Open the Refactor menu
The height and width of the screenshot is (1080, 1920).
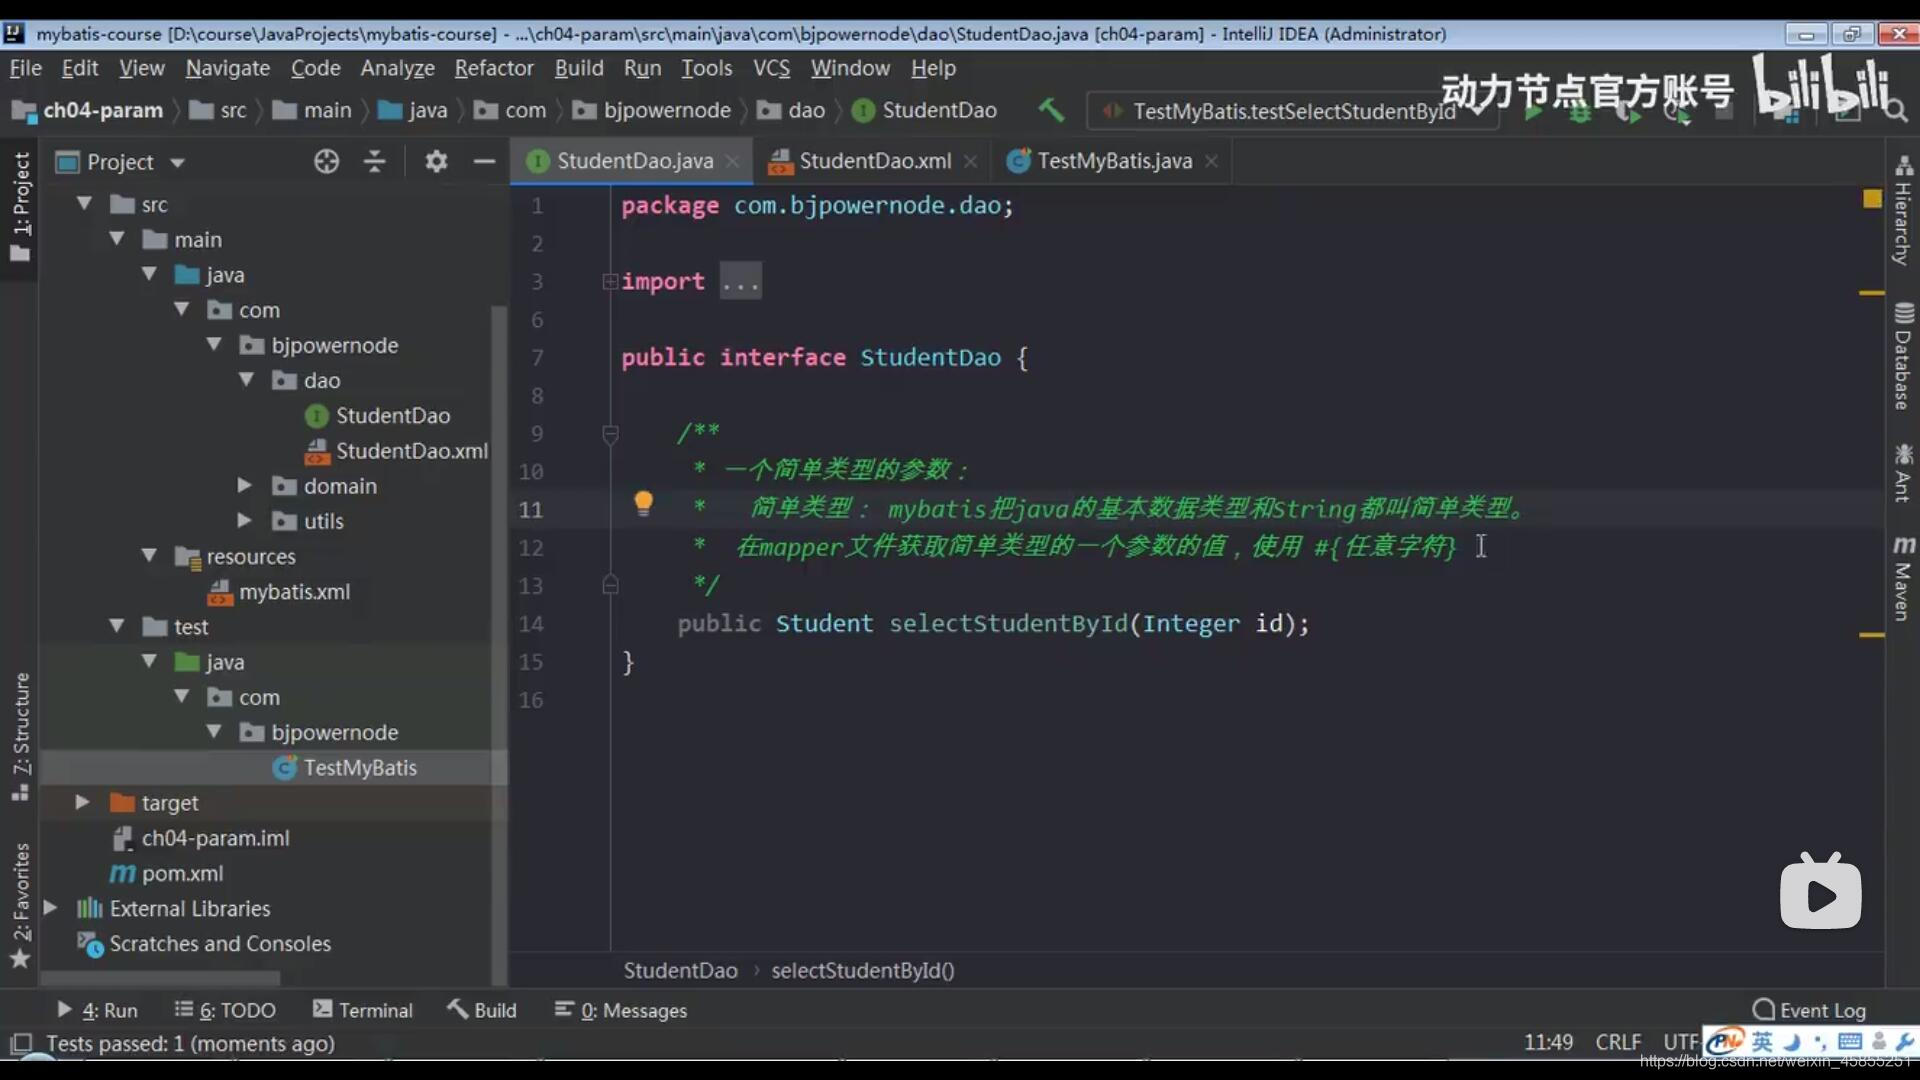tap(494, 68)
